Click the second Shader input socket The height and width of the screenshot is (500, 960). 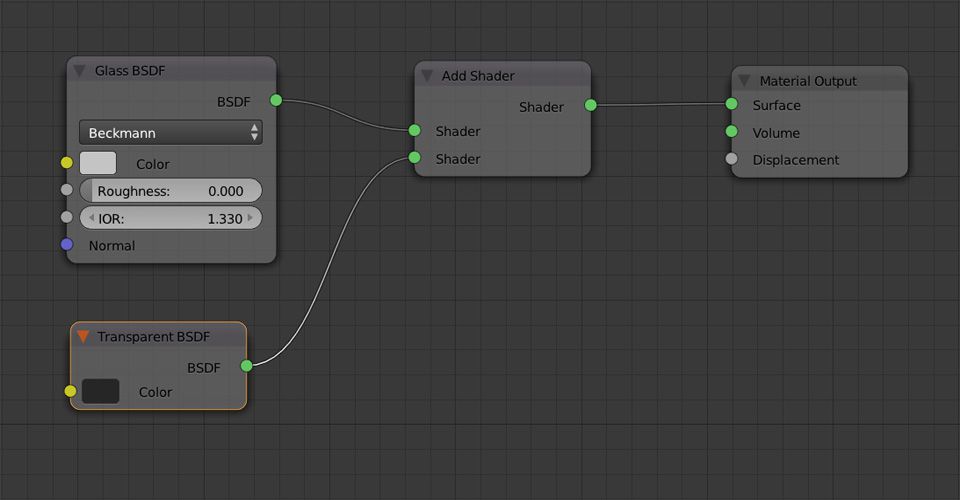point(414,157)
